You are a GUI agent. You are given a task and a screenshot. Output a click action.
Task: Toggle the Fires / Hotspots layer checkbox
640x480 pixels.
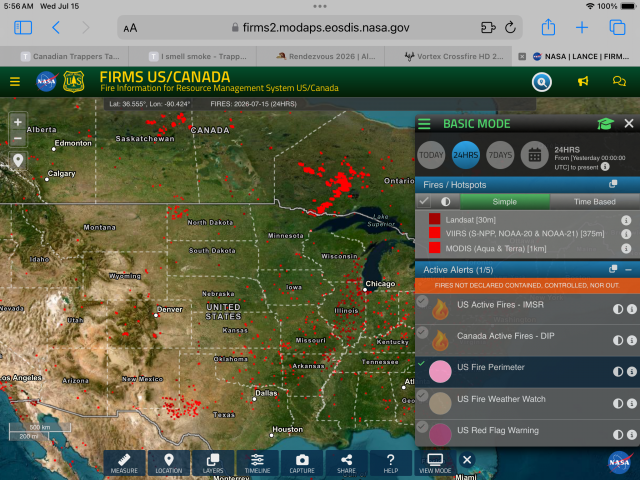click(424, 201)
